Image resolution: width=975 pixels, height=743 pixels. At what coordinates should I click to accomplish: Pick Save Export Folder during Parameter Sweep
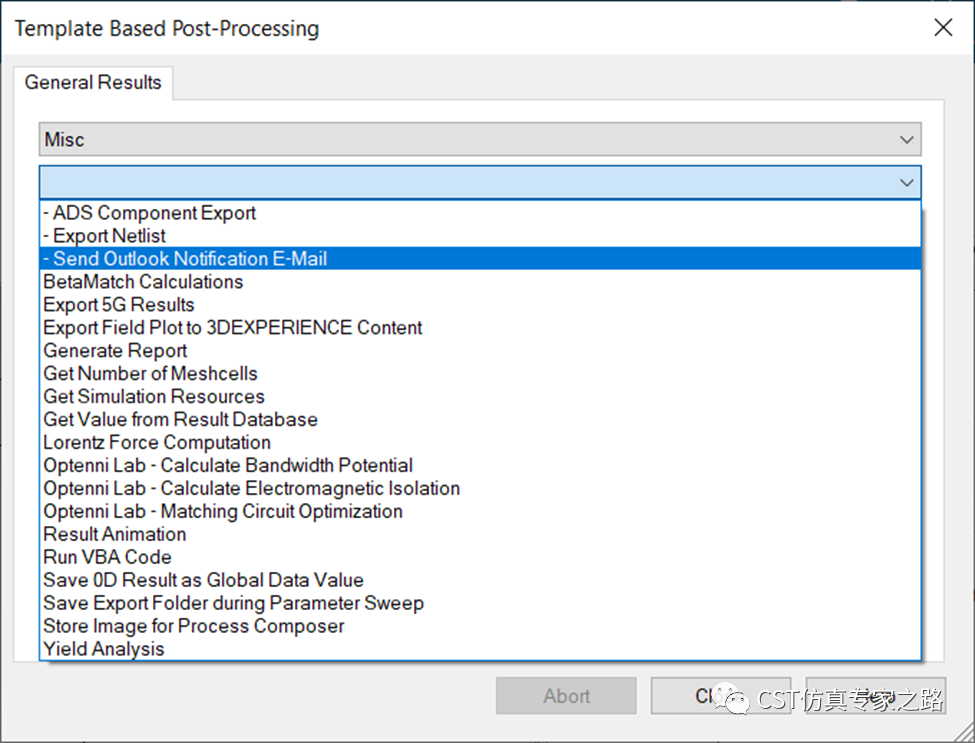coord(479,604)
